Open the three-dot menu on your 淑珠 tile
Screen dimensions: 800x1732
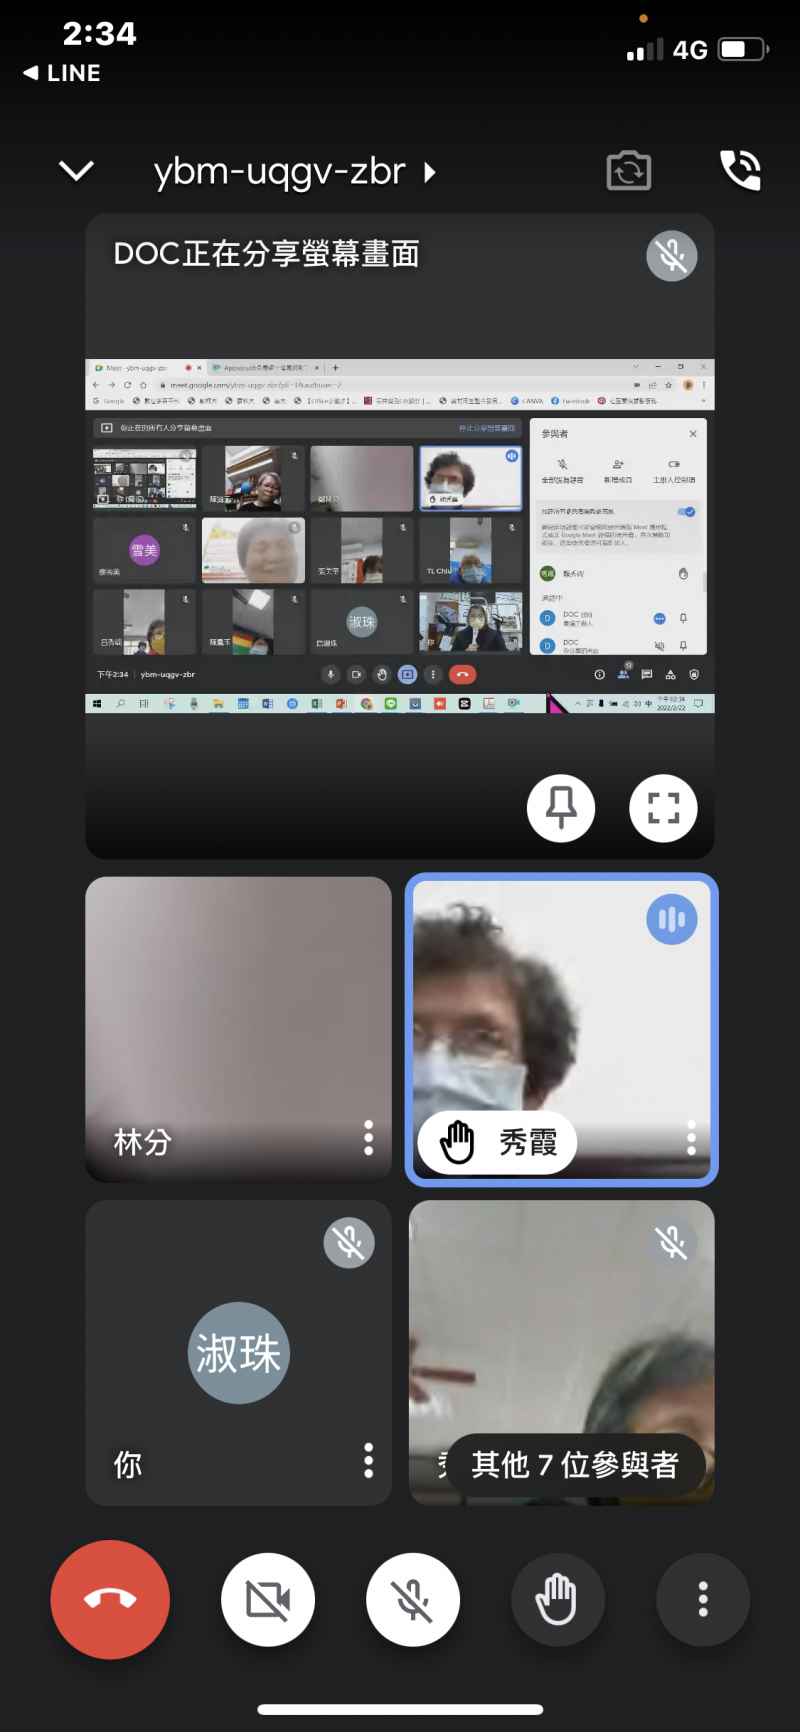(368, 1461)
